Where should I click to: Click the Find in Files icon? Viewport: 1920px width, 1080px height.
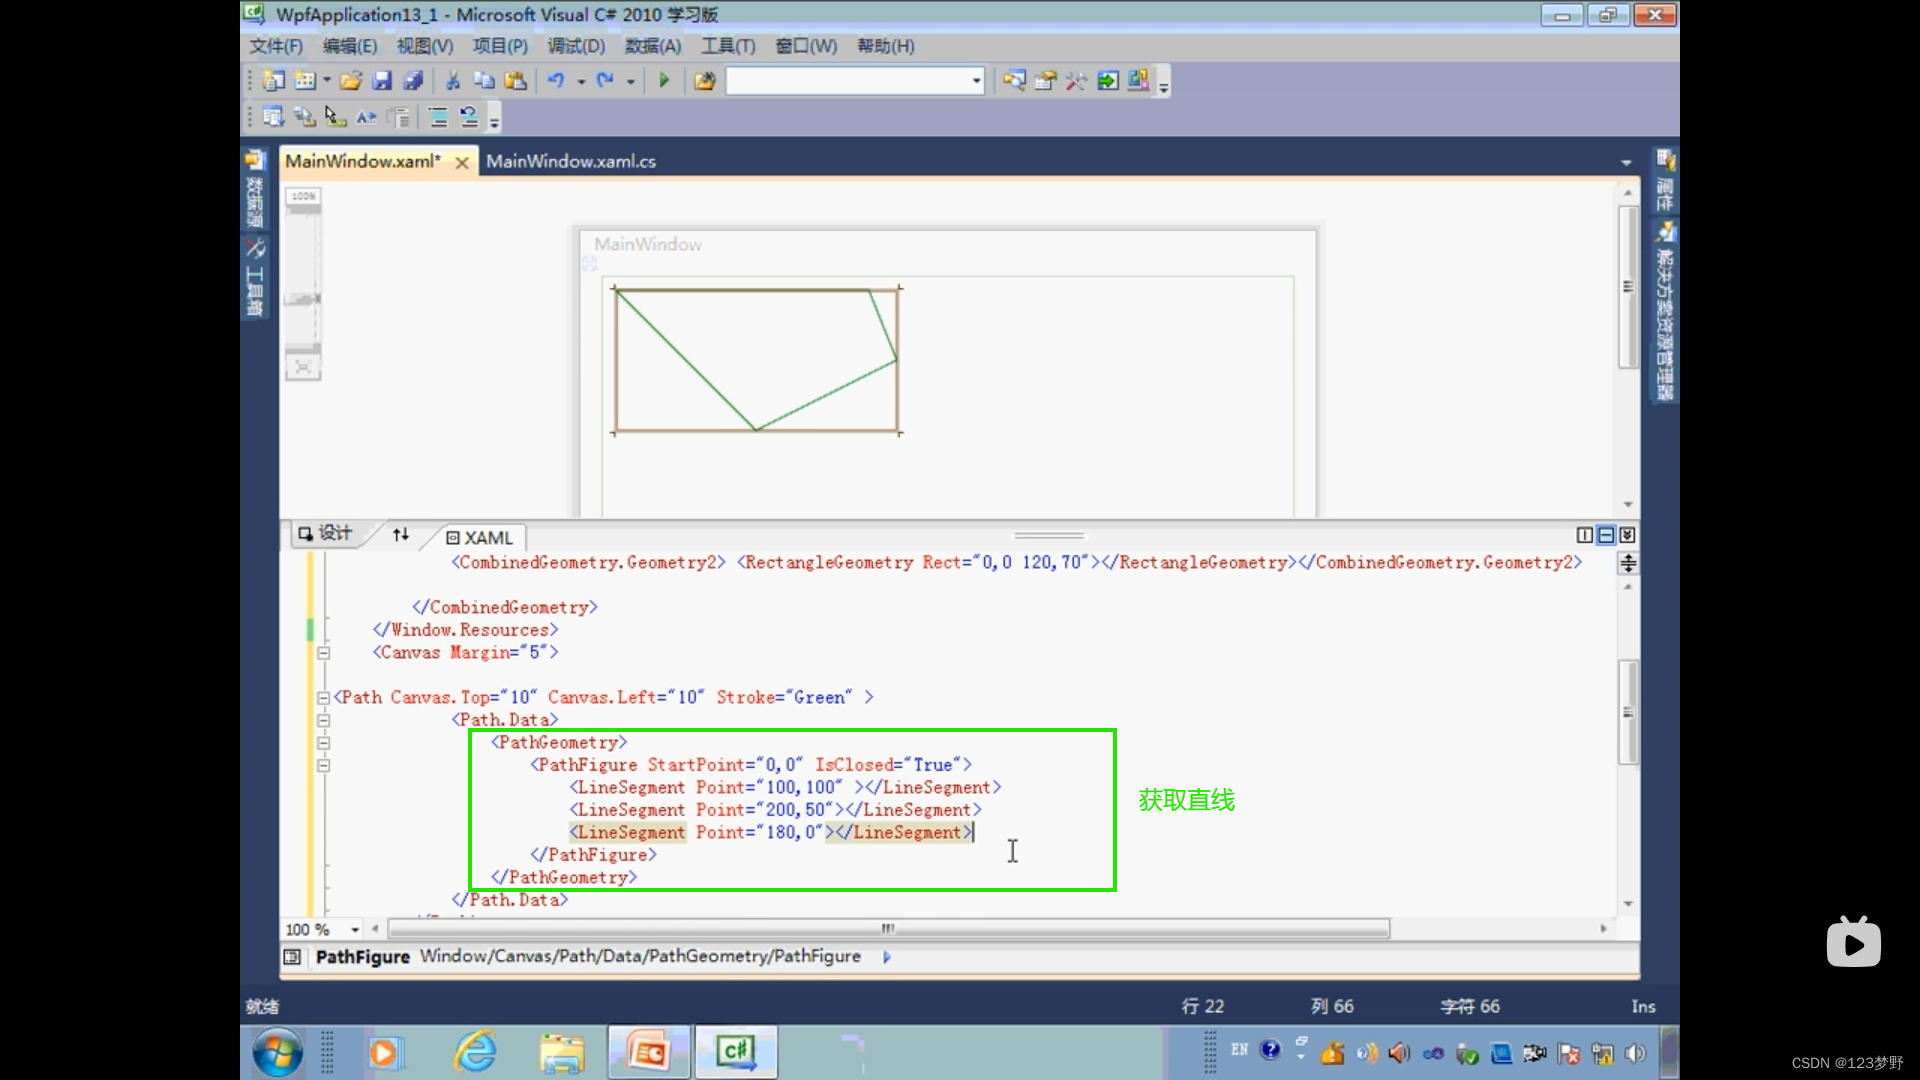click(x=705, y=81)
